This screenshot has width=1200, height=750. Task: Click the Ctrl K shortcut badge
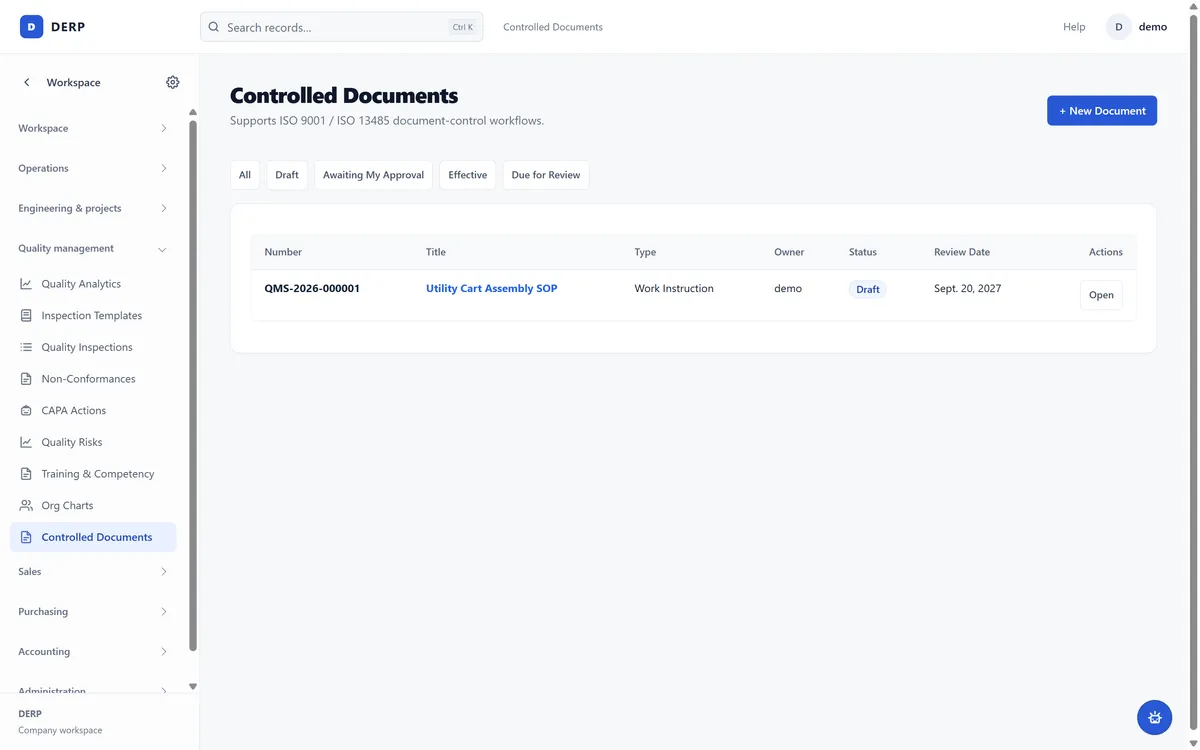[x=463, y=27]
